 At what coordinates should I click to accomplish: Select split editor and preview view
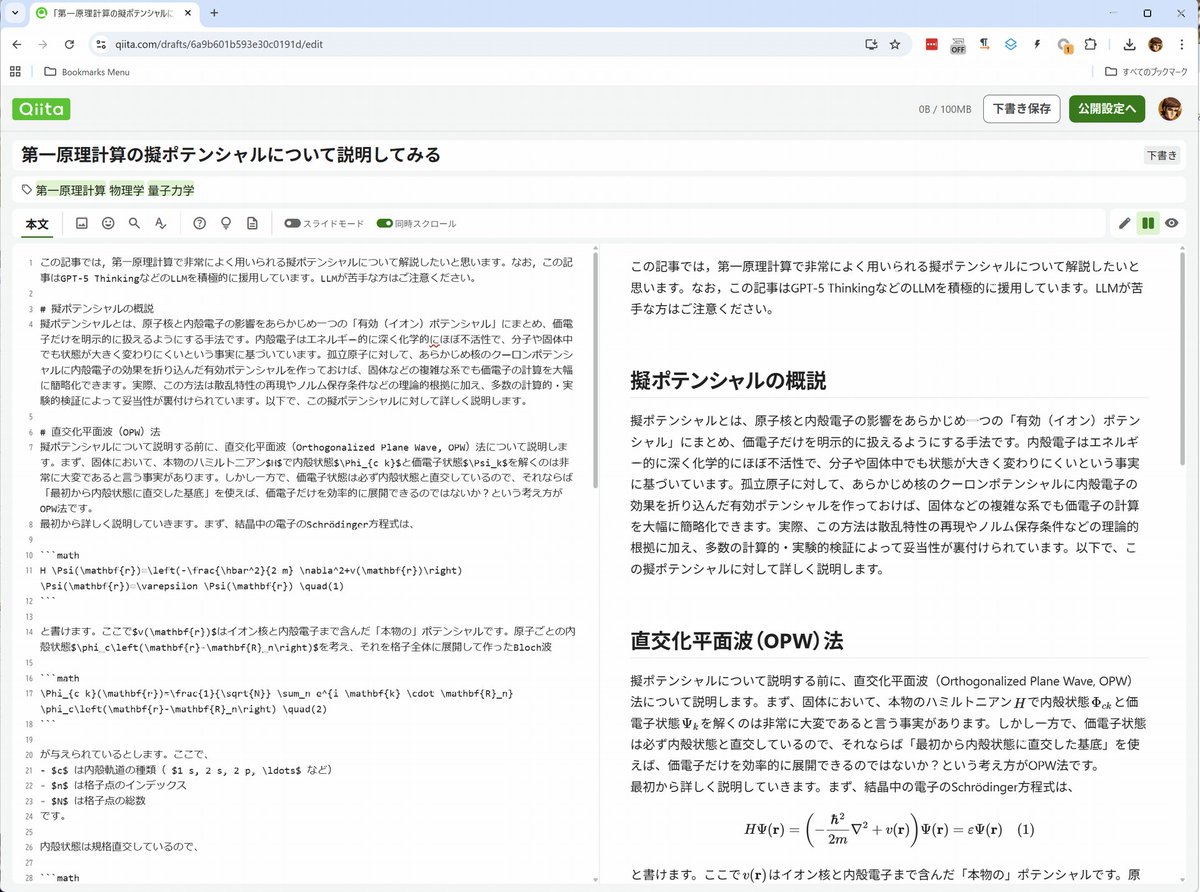1148,223
